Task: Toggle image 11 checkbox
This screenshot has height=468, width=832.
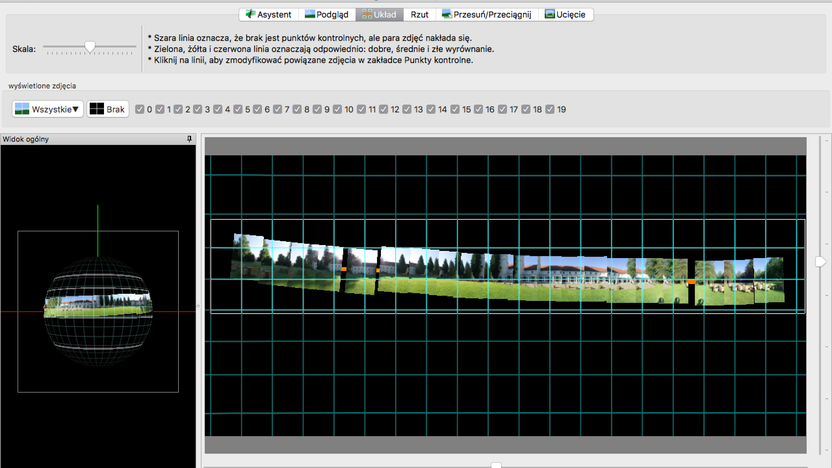Action: click(361, 109)
